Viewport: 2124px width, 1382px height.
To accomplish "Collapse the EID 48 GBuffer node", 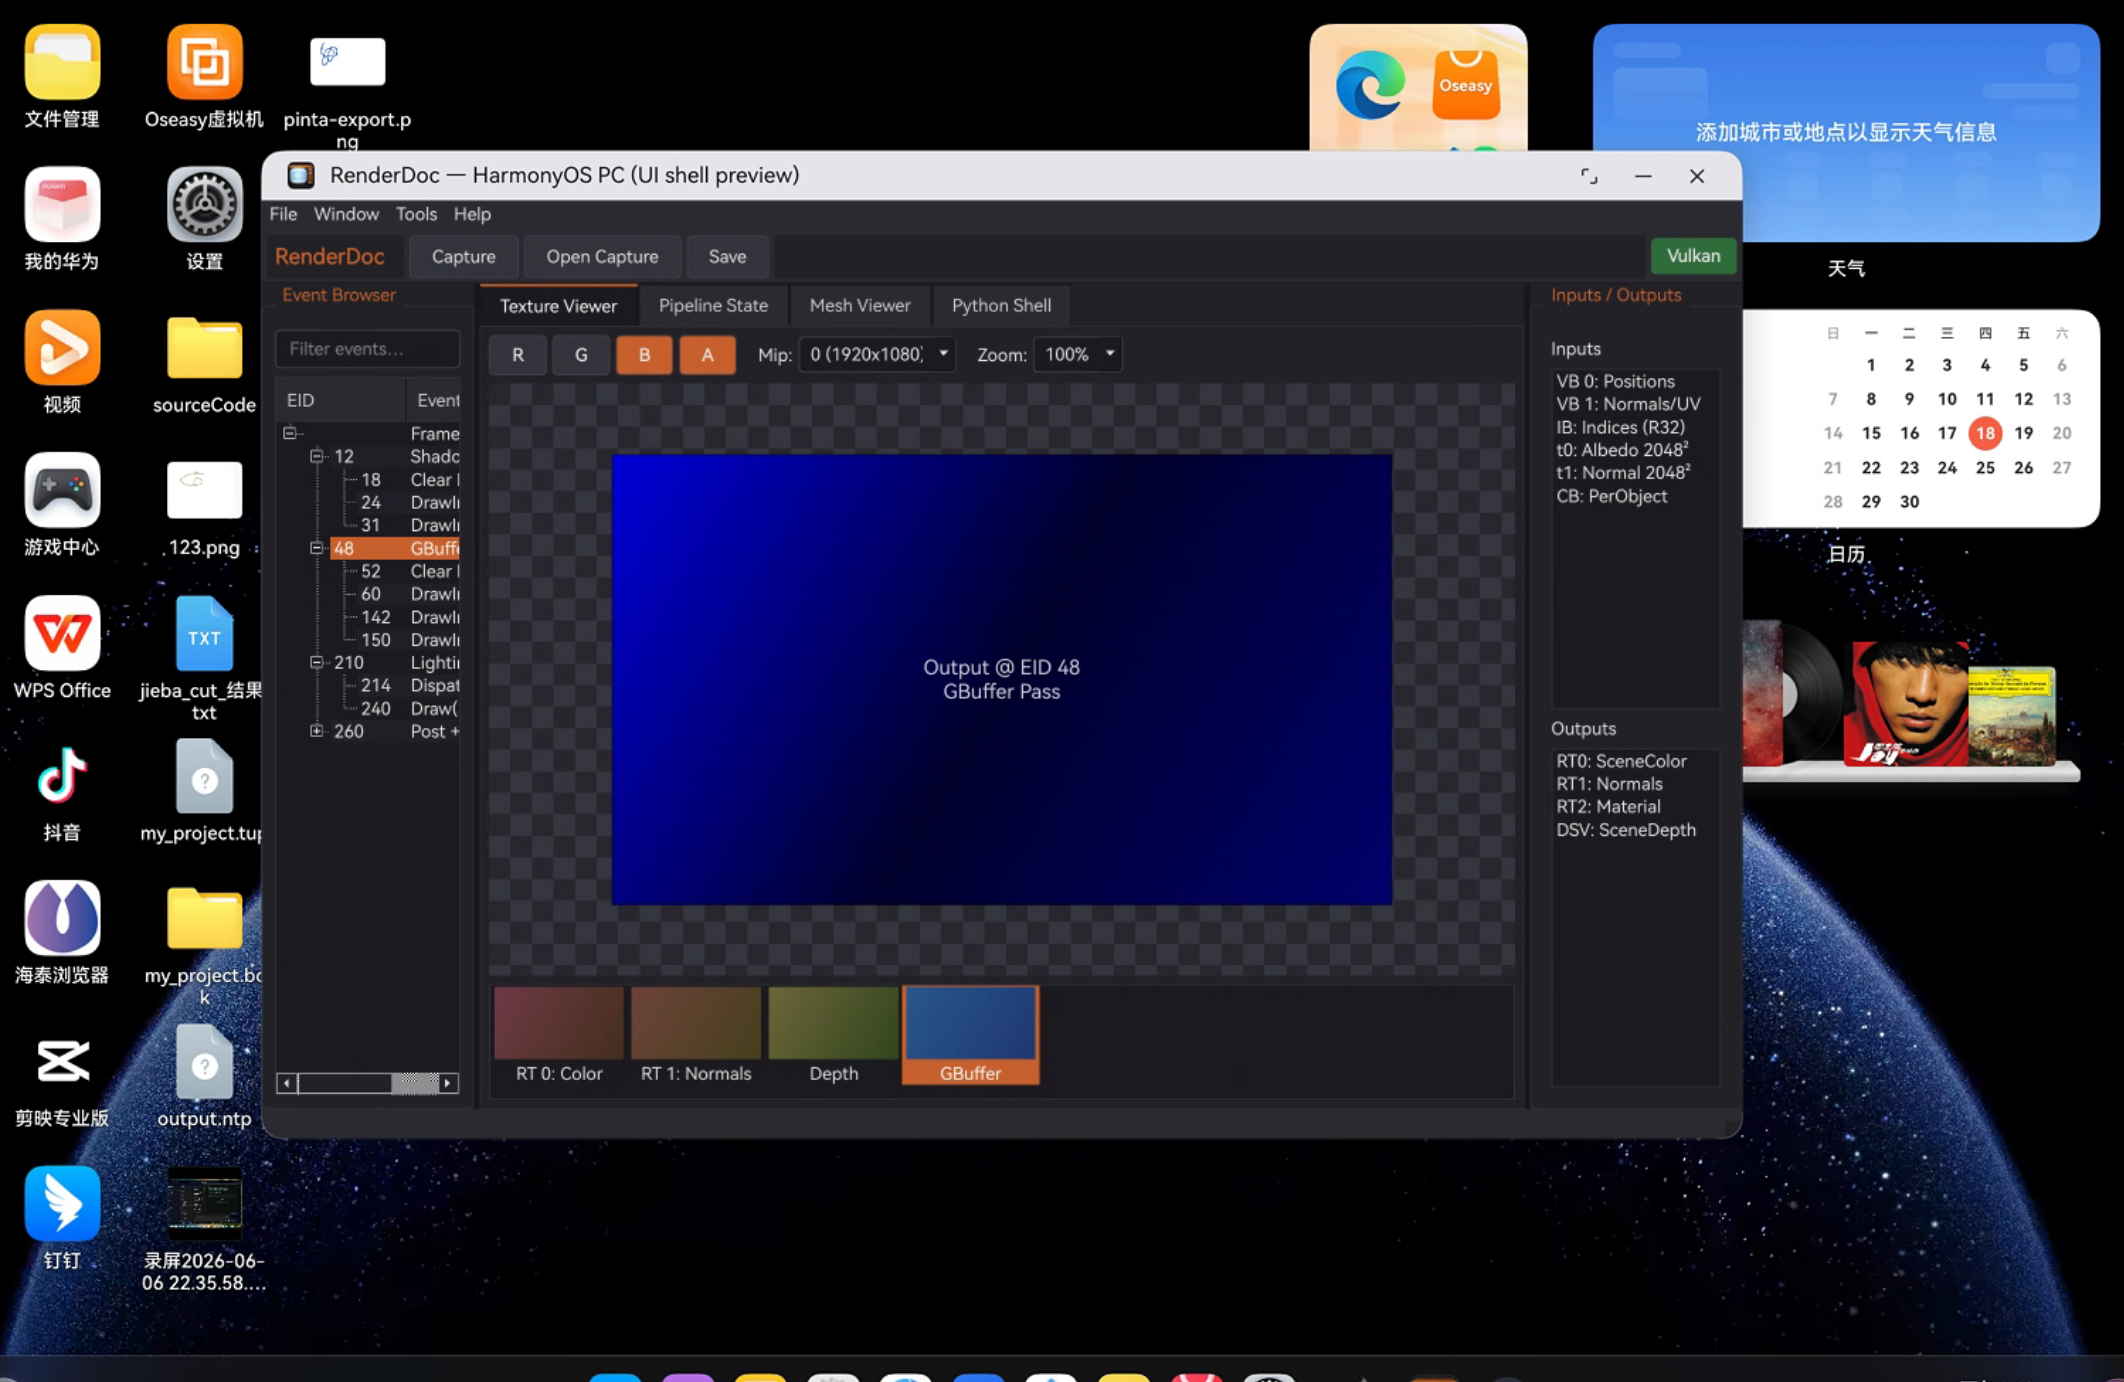I will click(316, 548).
